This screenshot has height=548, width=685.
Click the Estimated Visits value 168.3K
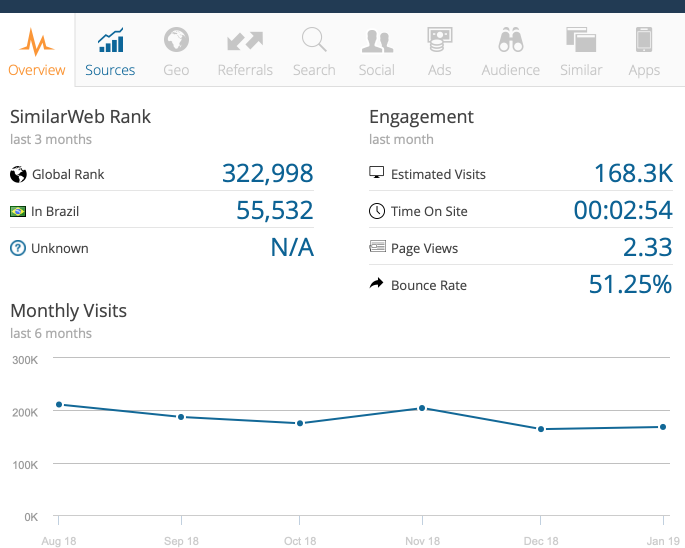tap(633, 173)
